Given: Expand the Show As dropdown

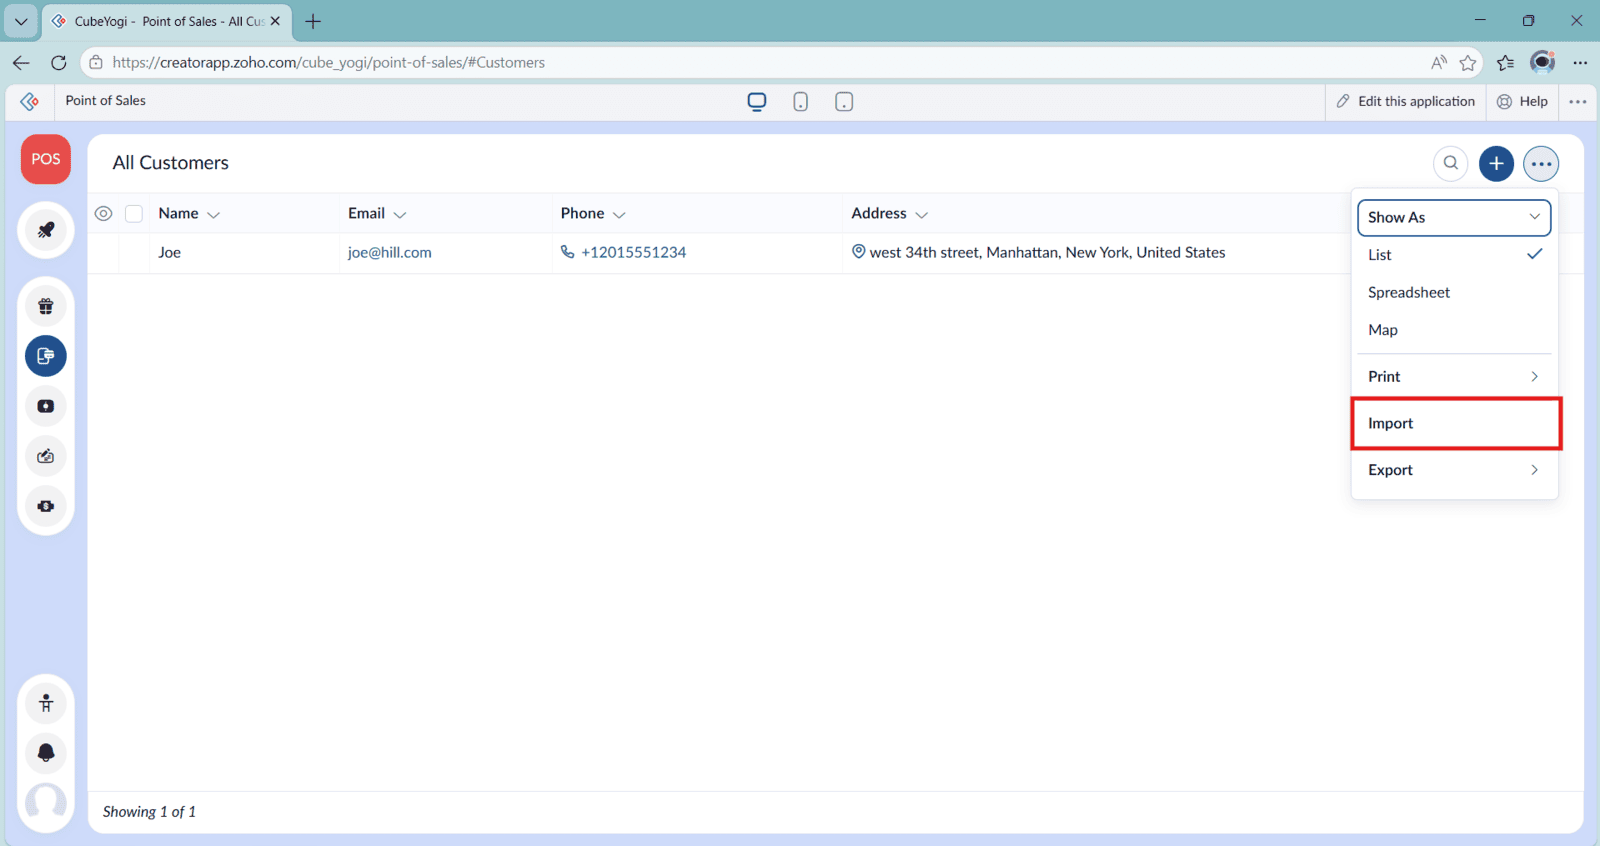Looking at the screenshot, I should tap(1454, 217).
